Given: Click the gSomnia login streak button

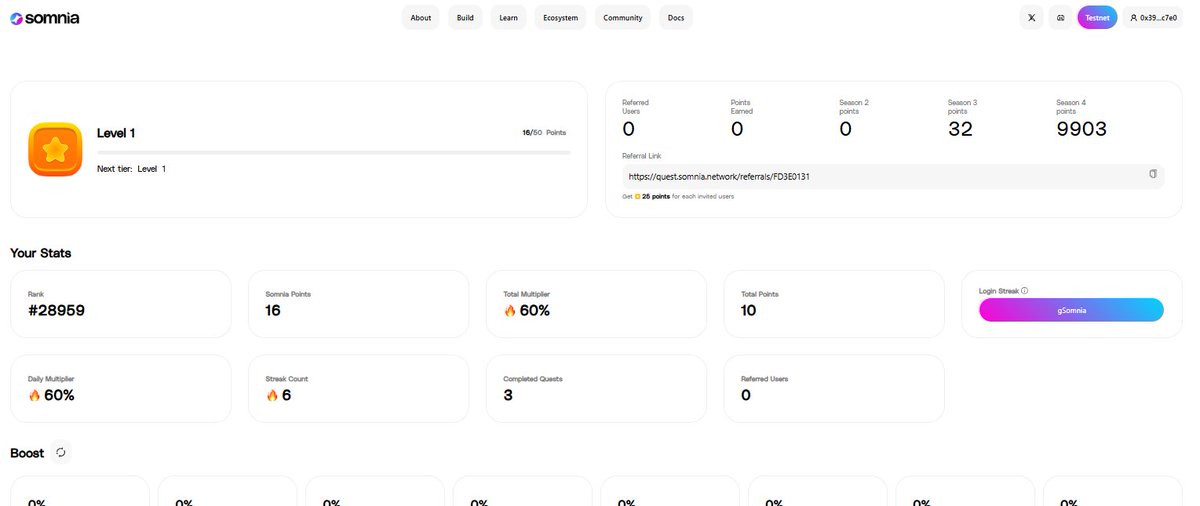Looking at the screenshot, I should pyautogui.click(x=1071, y=310).
